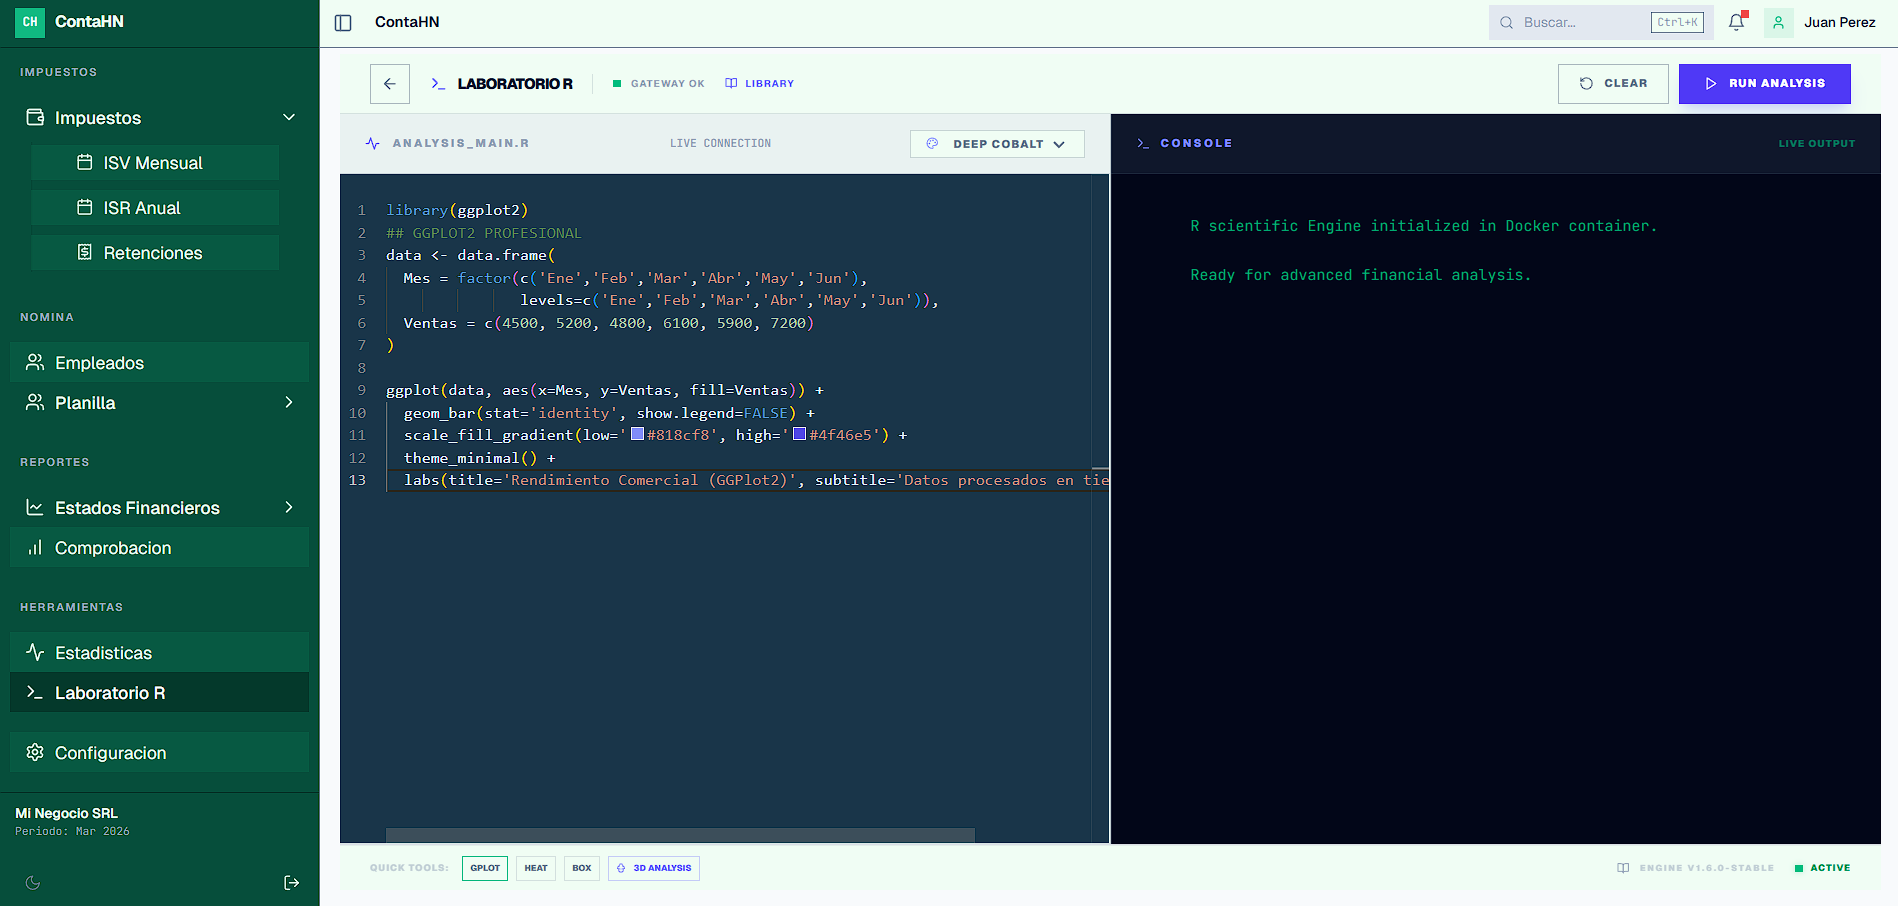Open the Library book link
This screenshot has height=906, width=1898.
click(760, 84)
